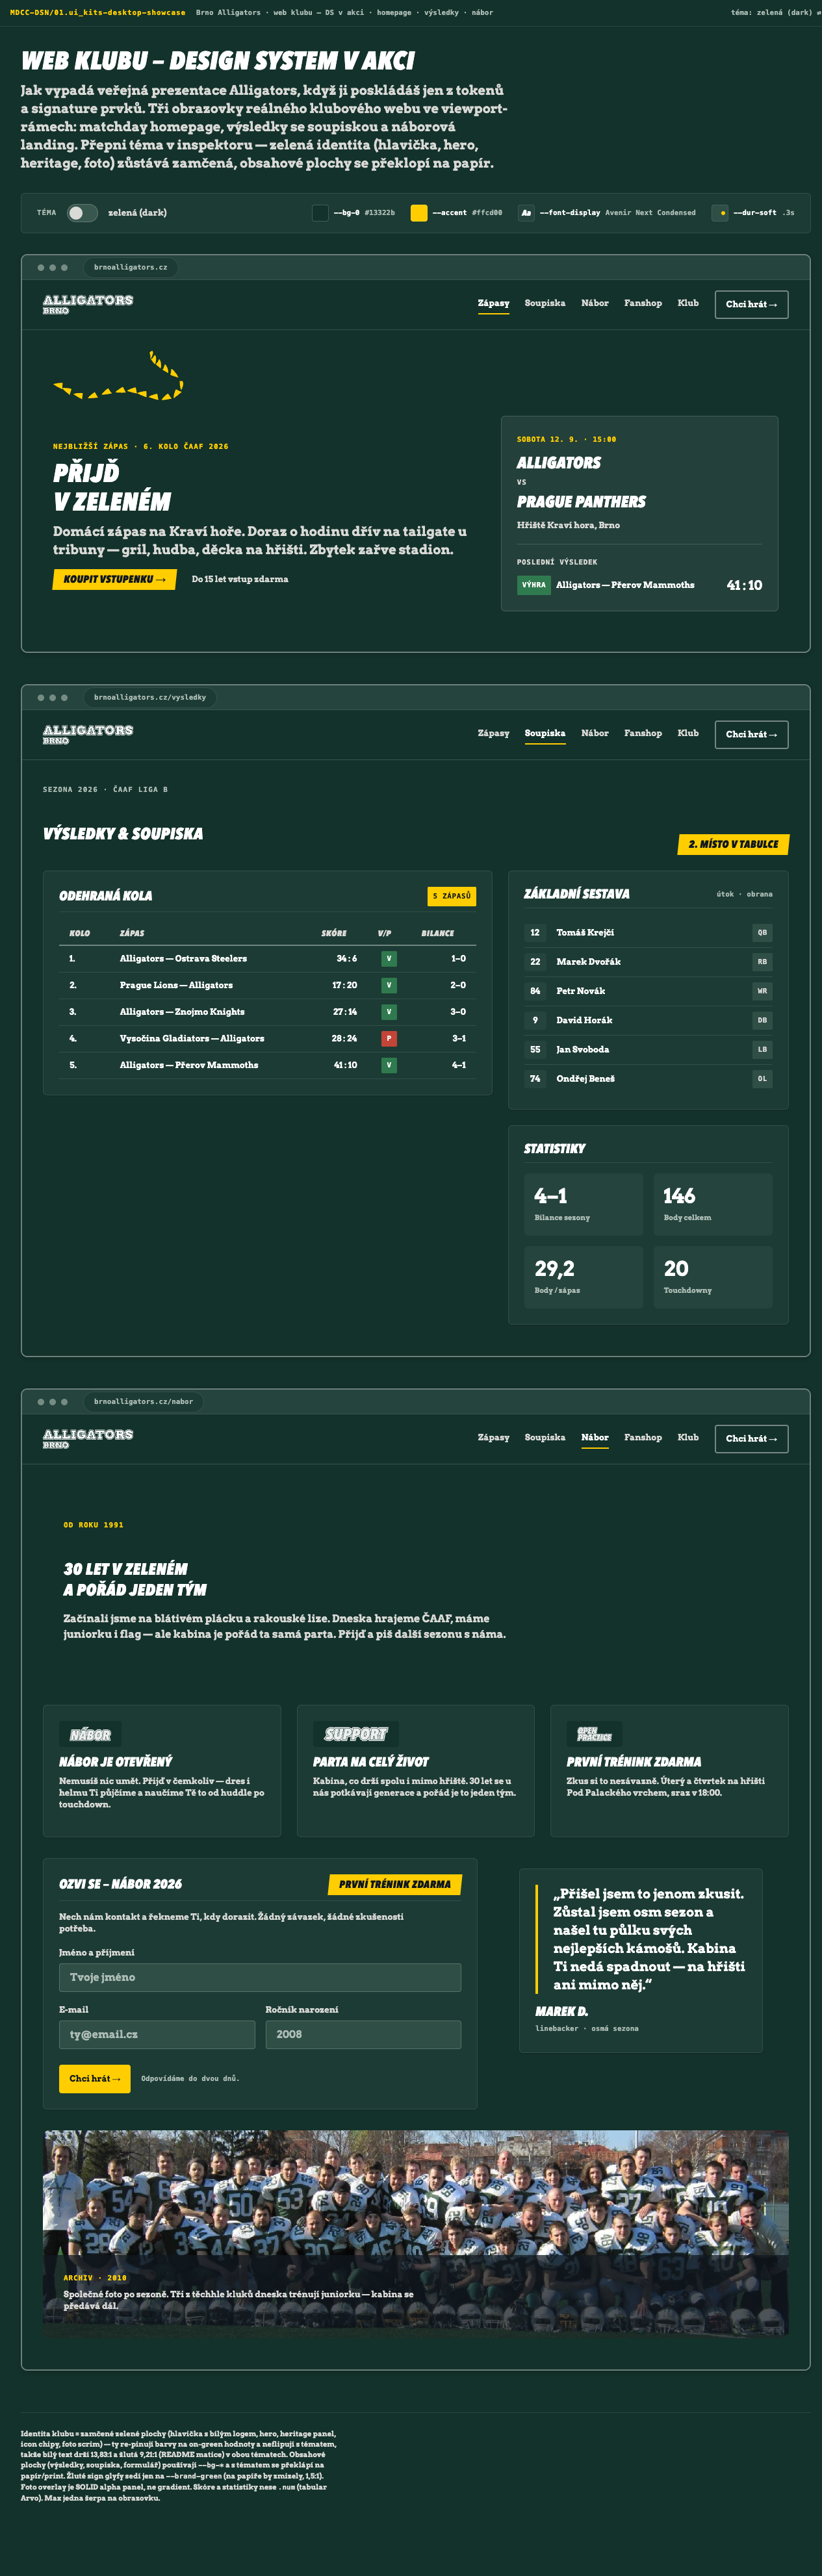
Task: Click the V chip for Znojmo Knights match
Action: tap(389, 1013)
